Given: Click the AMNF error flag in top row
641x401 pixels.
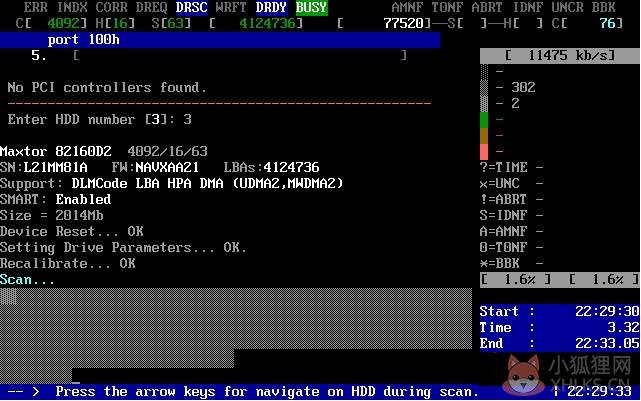Looking at the screenshot, I should coord(407,7).
